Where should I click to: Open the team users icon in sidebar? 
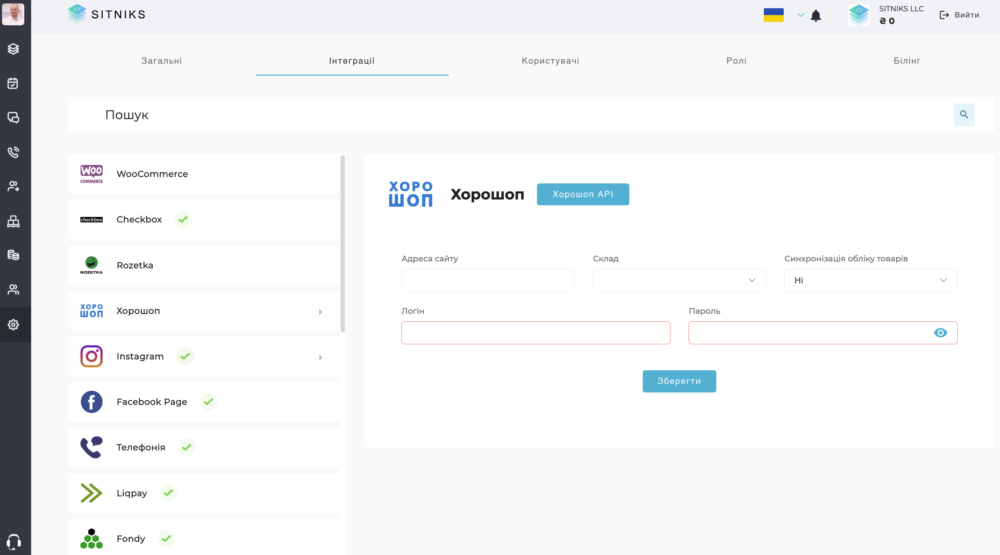[13, 290]
